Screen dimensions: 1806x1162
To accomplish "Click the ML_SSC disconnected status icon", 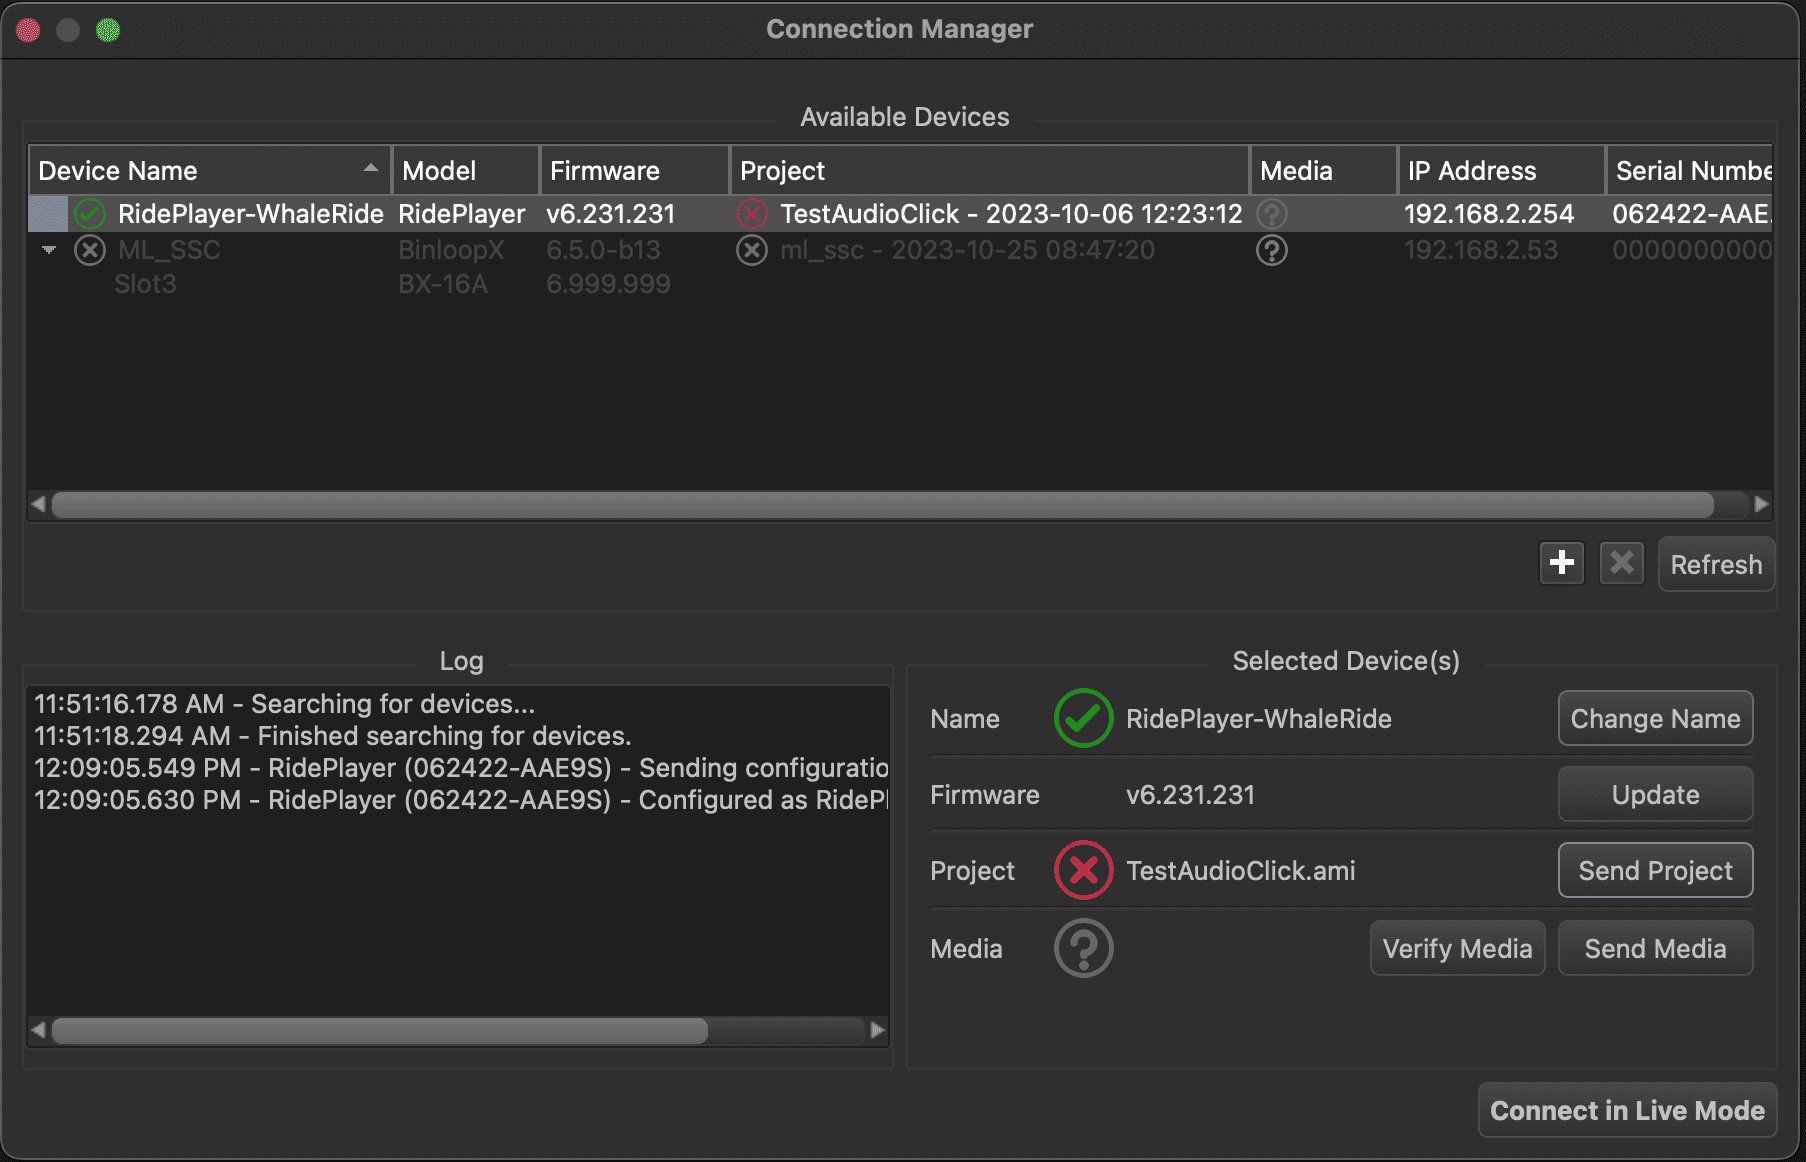I will coord(90,250).
